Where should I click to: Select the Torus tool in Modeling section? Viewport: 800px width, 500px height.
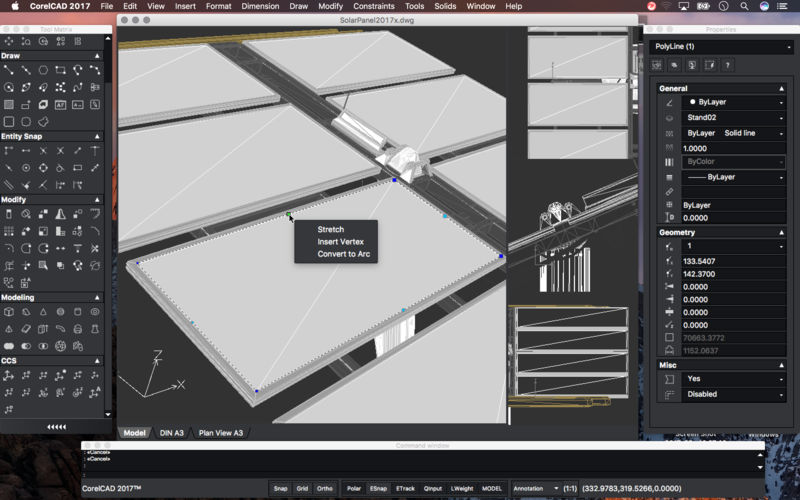coord(95,312)
